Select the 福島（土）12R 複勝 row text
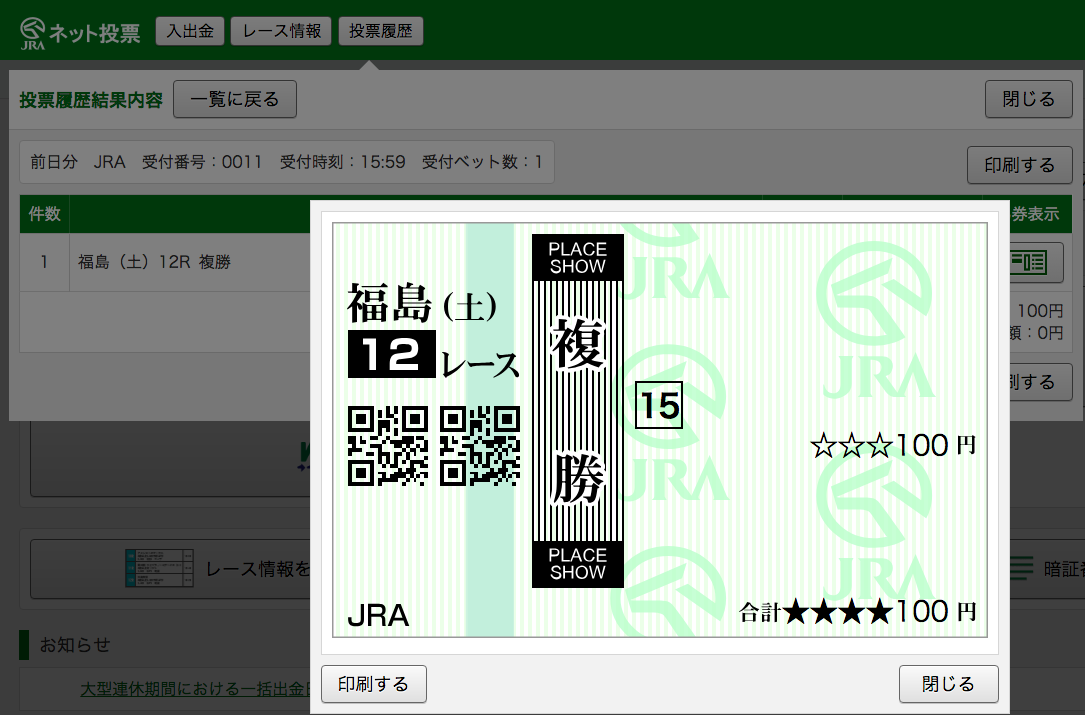The height and width of the screenshot is (715, 1085). click(x=154, y=262)
